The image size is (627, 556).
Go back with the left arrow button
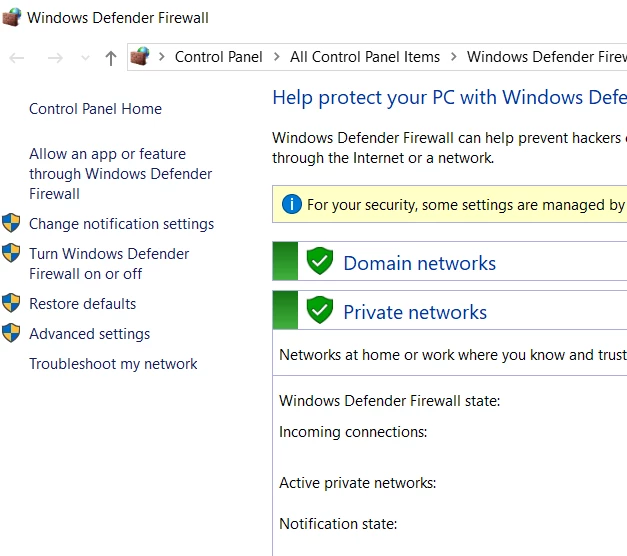pyautogui.click(x=17, y=58)
